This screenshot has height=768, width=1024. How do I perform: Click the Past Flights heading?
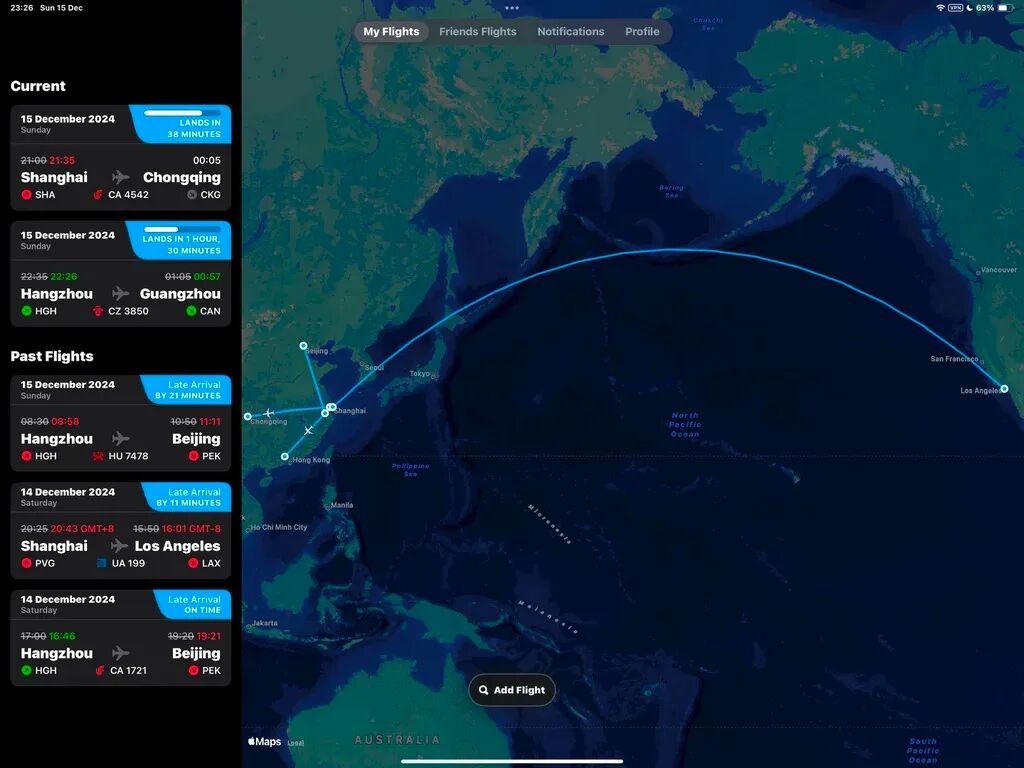(x=52, y=356)
